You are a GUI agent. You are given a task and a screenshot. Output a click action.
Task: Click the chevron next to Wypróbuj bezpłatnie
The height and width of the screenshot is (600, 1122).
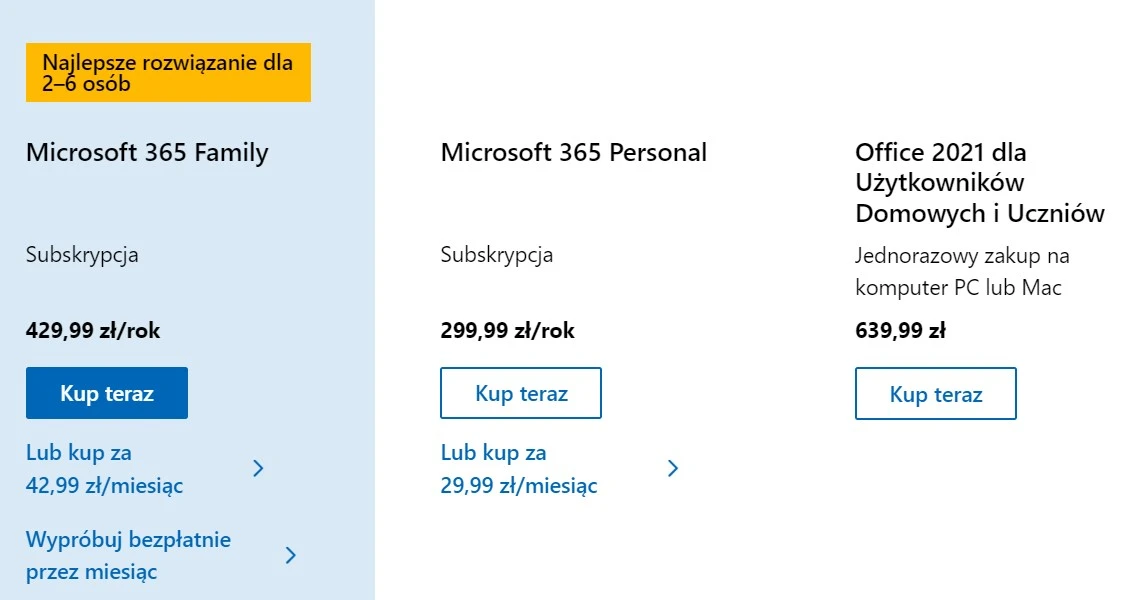click(x=291, y=555)
